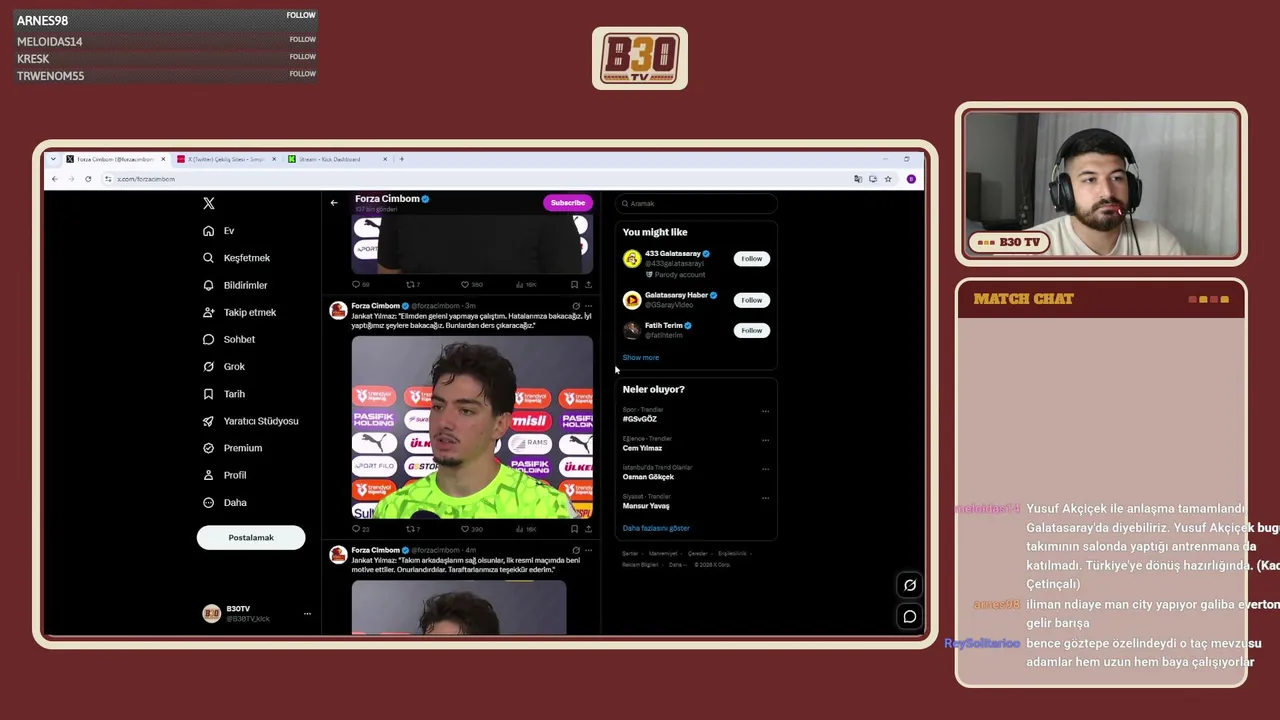This screenshot has height=720, width=1280.
Task: Open the Jankat Yılmaz interview video thumbnail
Action: pos(472,427)
